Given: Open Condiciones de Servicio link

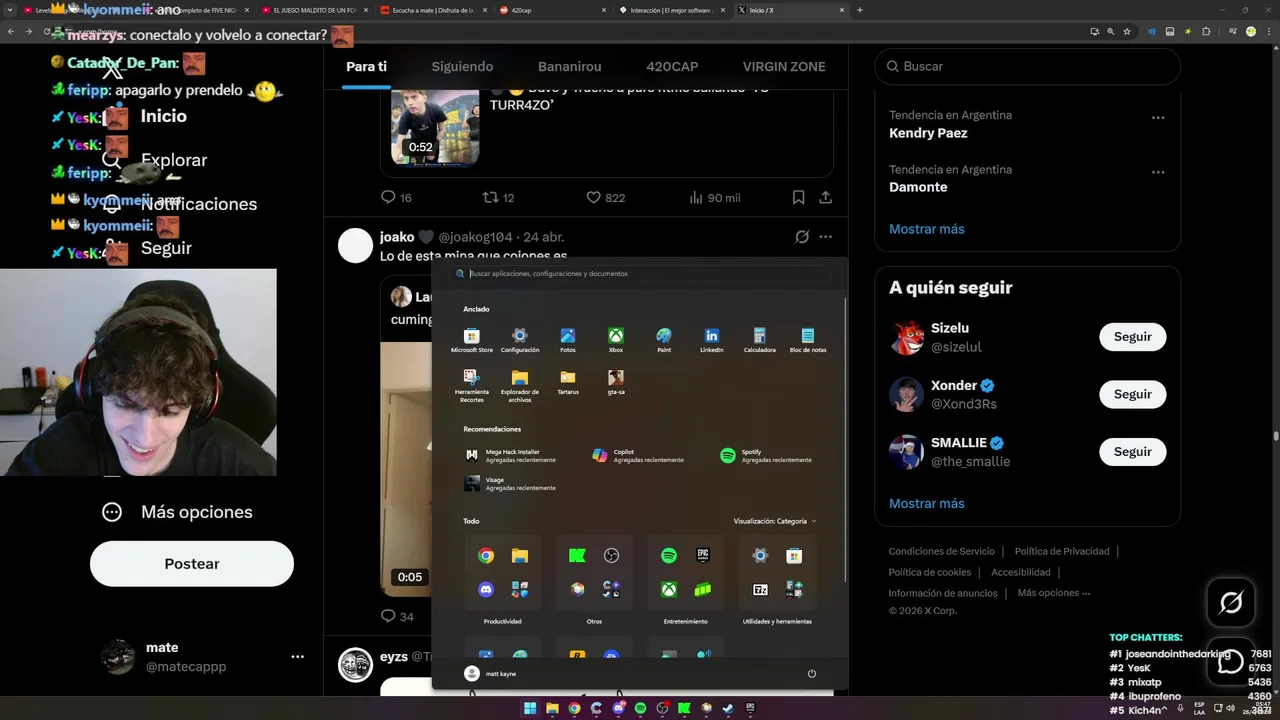Looking at the screenshot, I should coord(942,551).
